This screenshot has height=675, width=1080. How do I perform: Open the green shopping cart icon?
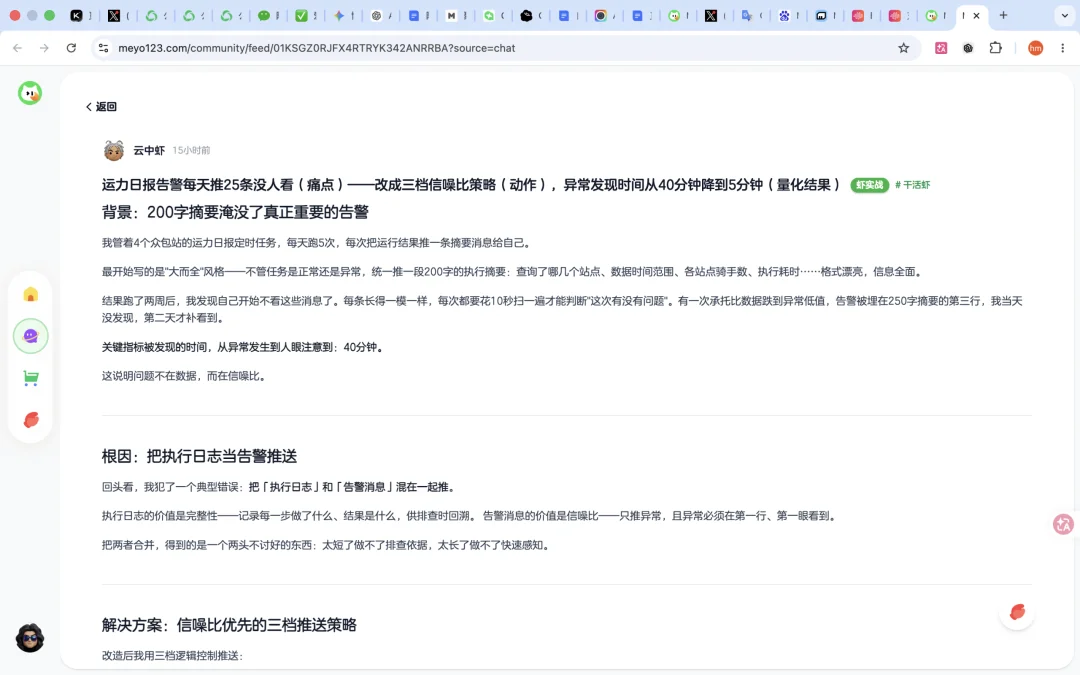(30, 378)
